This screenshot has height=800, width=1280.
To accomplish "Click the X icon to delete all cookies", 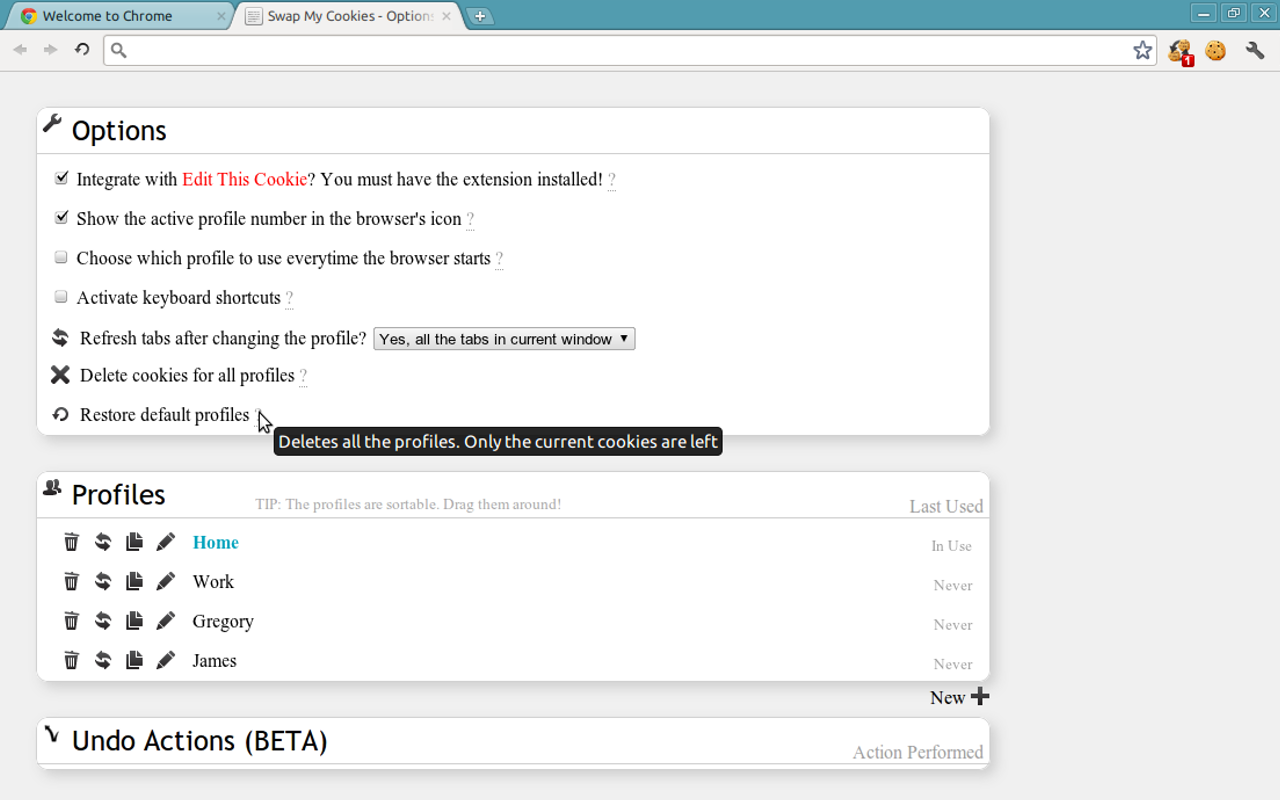I will pyautogui.click(x=60, y=375).
